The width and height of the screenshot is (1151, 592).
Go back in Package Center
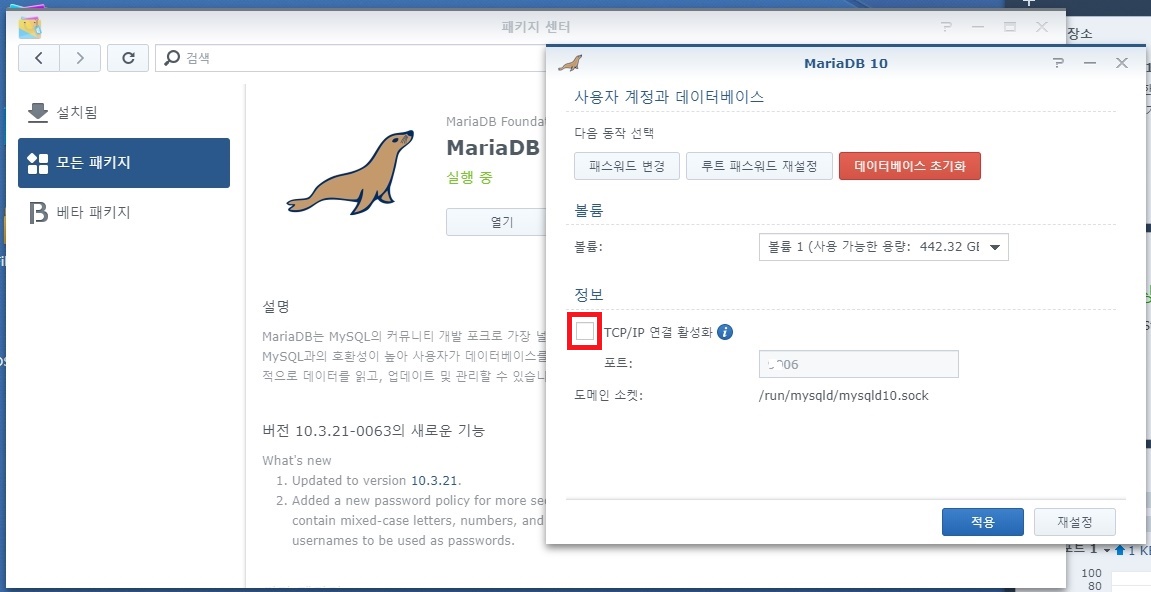[38, 58]
